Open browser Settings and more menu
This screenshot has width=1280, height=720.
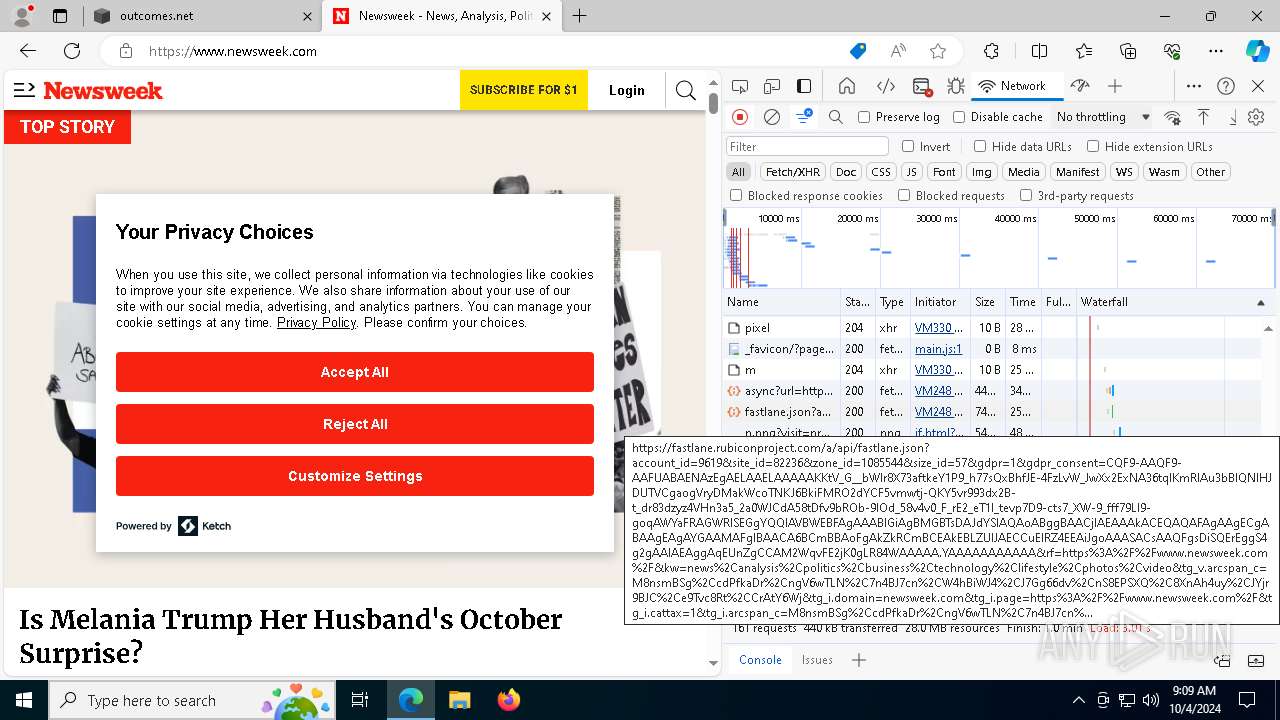click(x=1216, y=51)
